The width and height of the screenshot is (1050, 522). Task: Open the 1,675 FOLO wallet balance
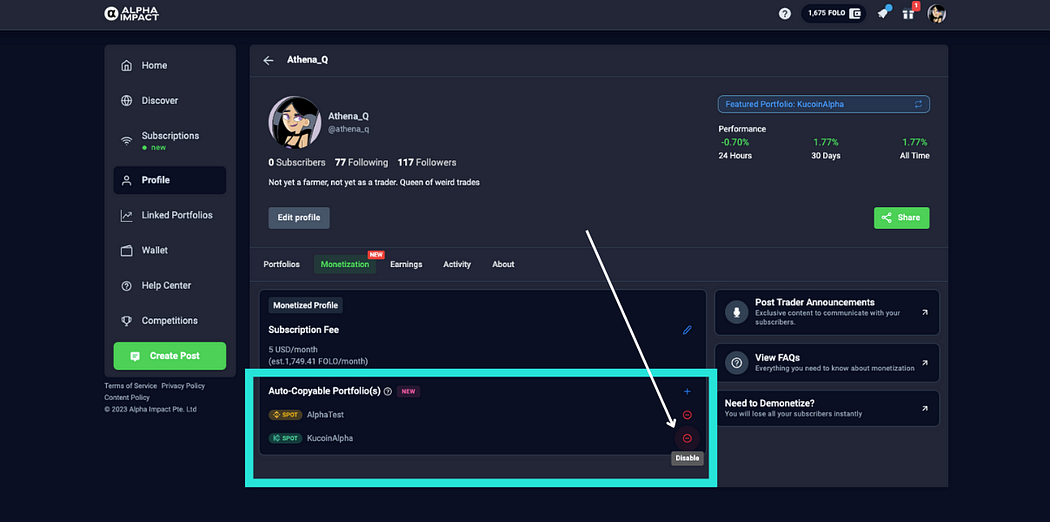tap(833, 13)
